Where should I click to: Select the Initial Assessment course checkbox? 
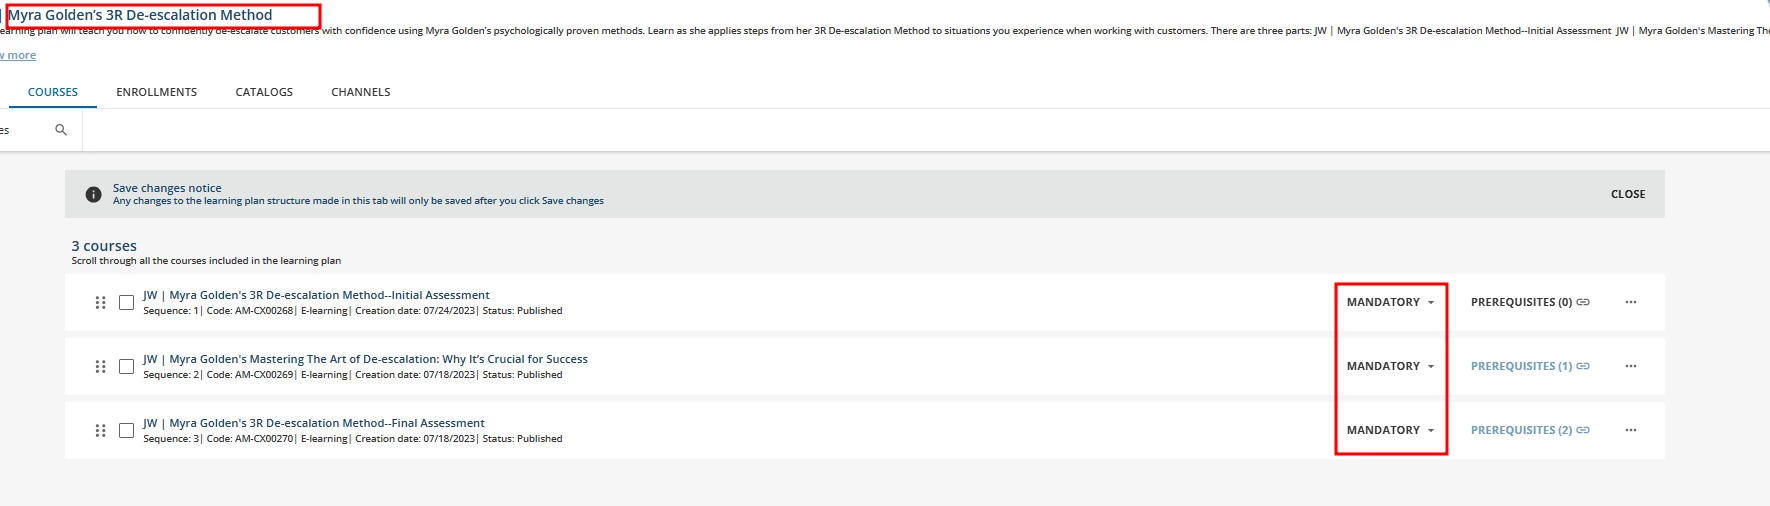(x=126, y=302)
